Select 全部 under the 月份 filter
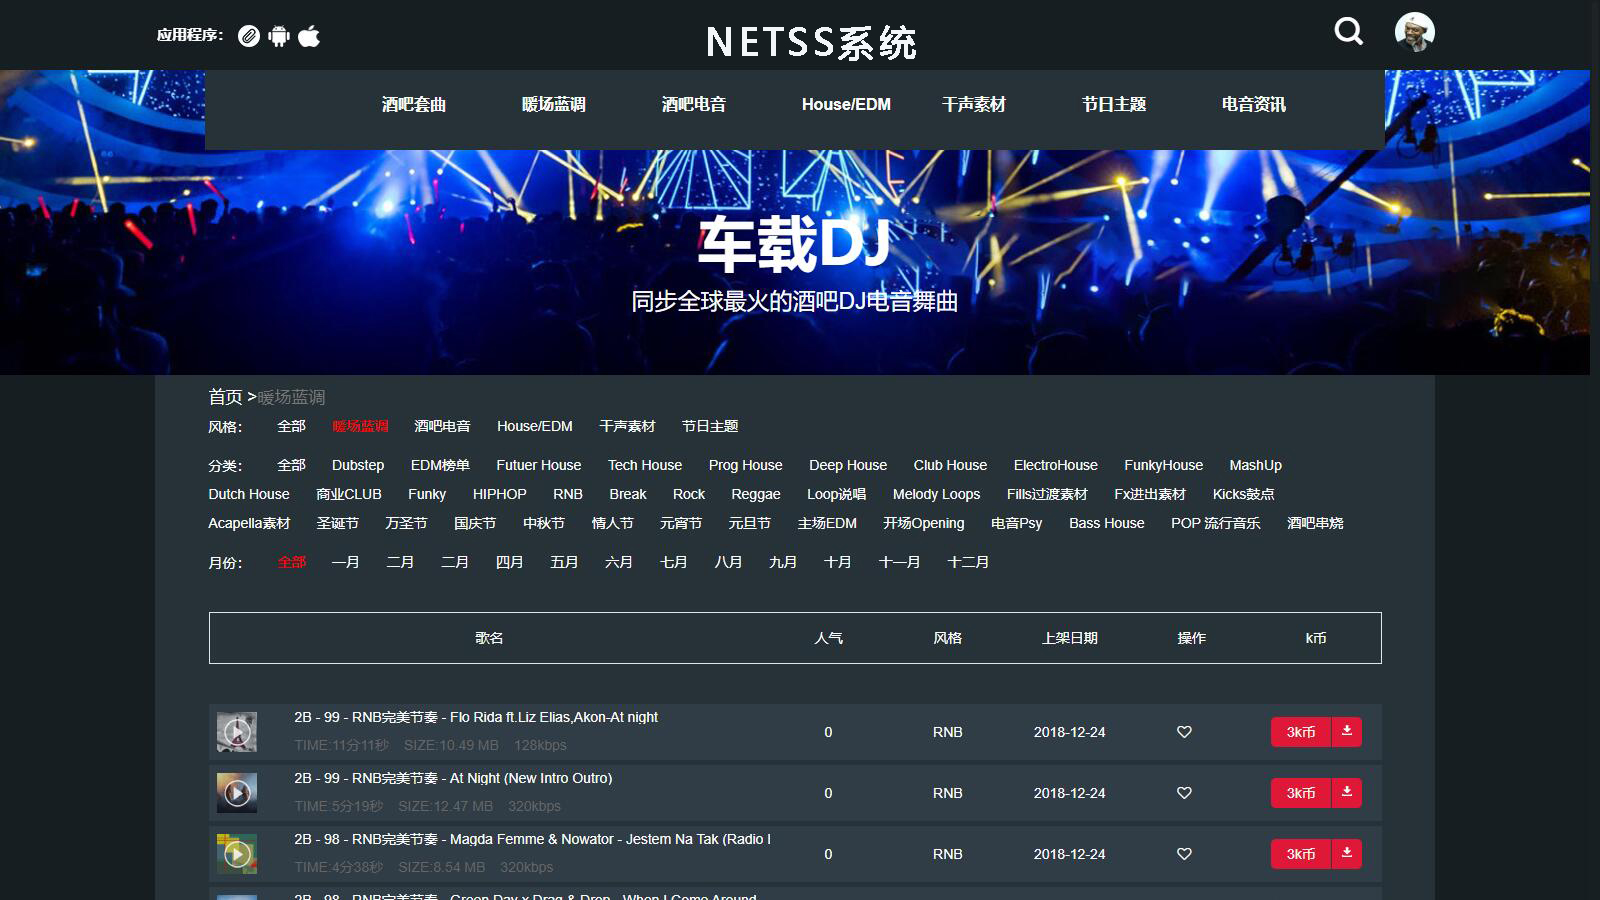The height and width of the screenshot is (900, 1600). point(290,562)
